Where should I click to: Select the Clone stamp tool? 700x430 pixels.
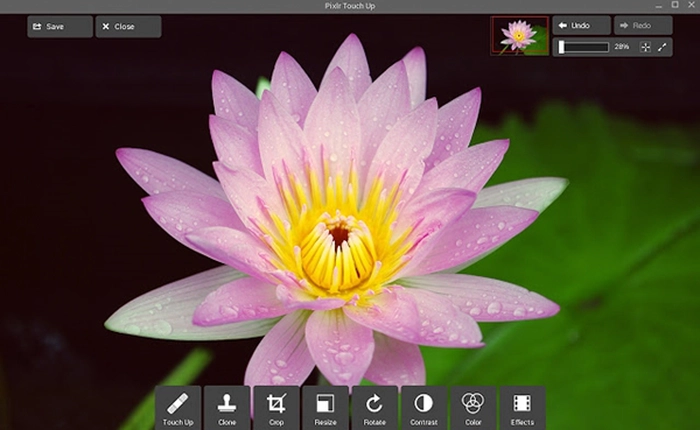[x=227, y=408]
